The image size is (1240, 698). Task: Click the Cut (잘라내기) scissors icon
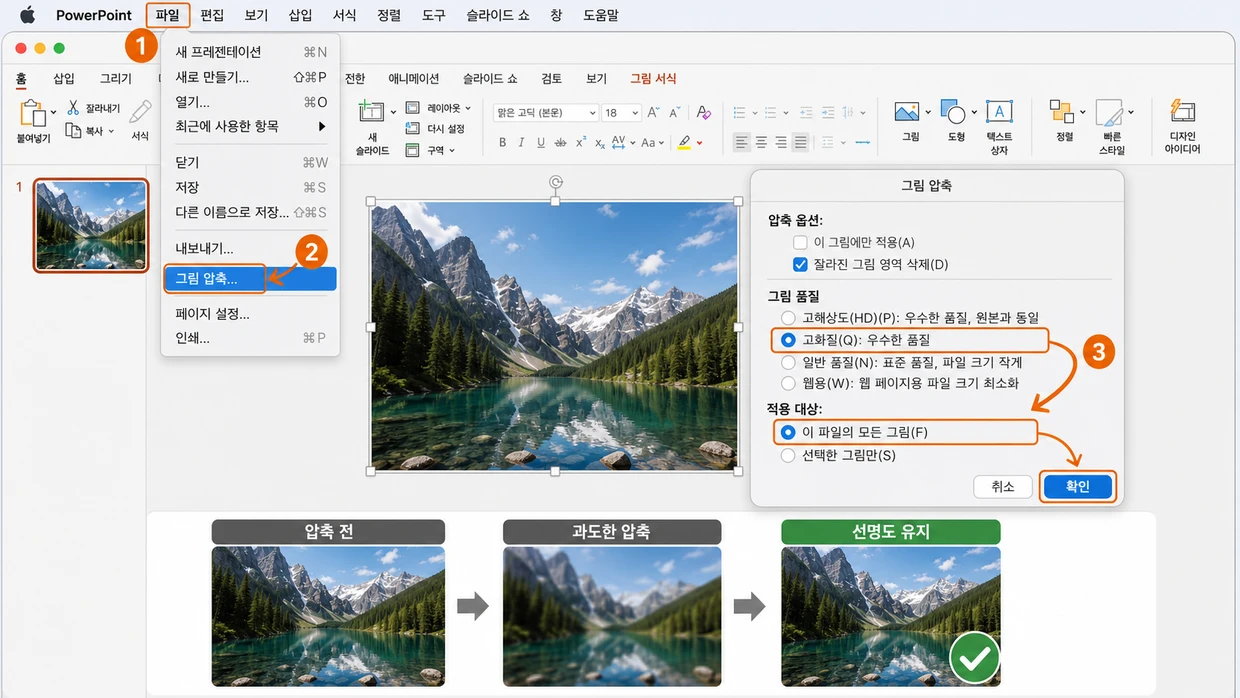tap(74, 108)
